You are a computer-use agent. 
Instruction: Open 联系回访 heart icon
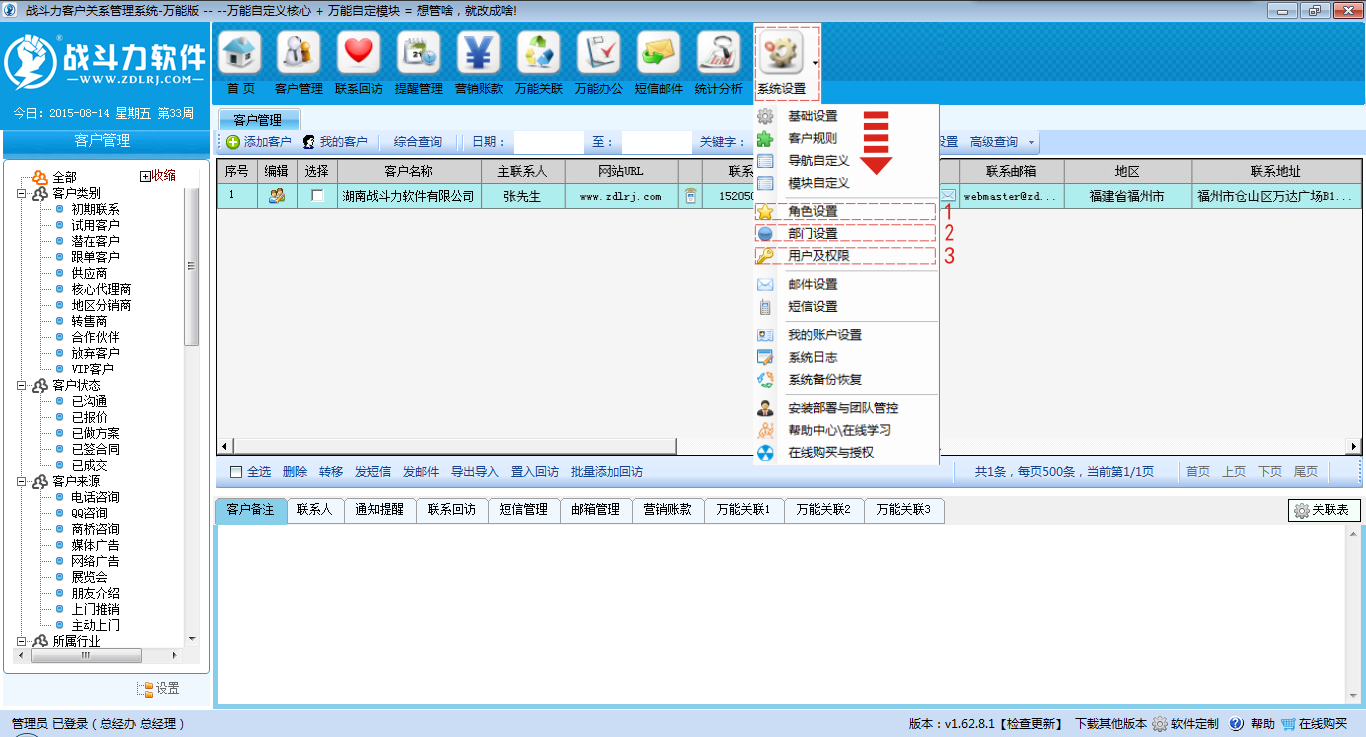point(359,53)
